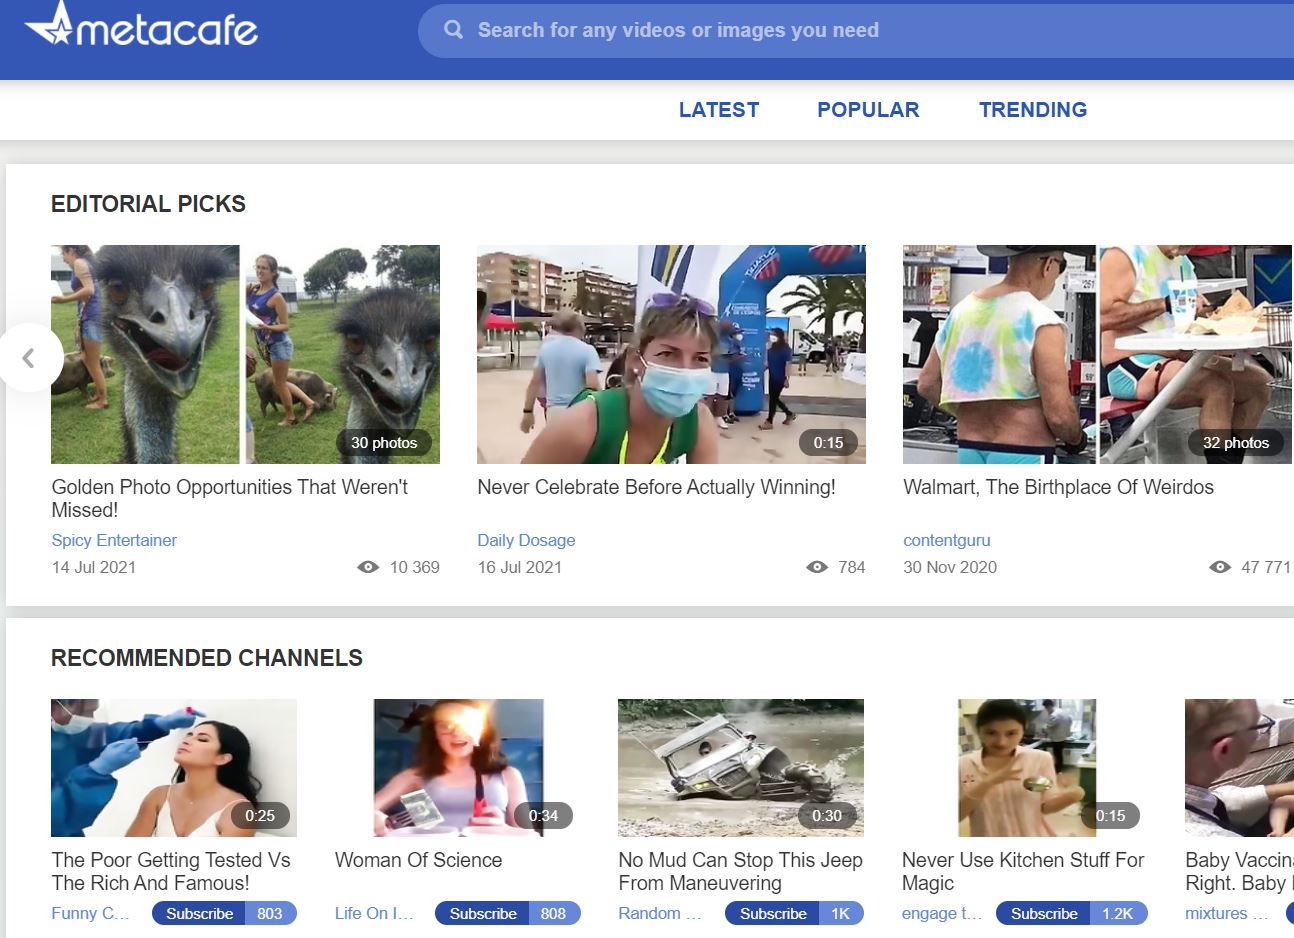1294x938 pixels.
Task: Click title Golden Photo Opportunities That Weren't Missed!
Action: (x=229, y=498)
